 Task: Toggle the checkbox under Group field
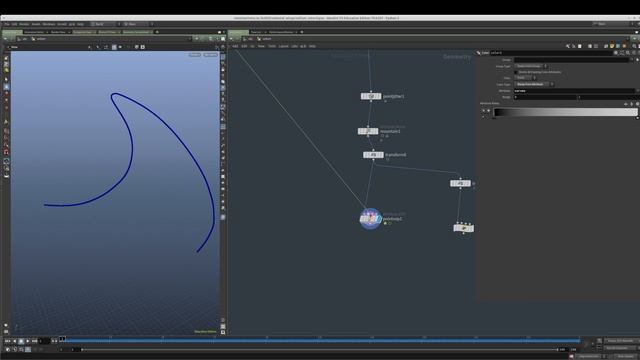tap(516, 72)
